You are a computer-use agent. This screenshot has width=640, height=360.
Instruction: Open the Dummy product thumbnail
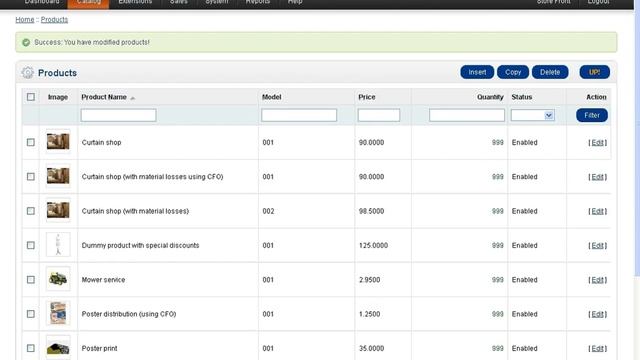58,244
